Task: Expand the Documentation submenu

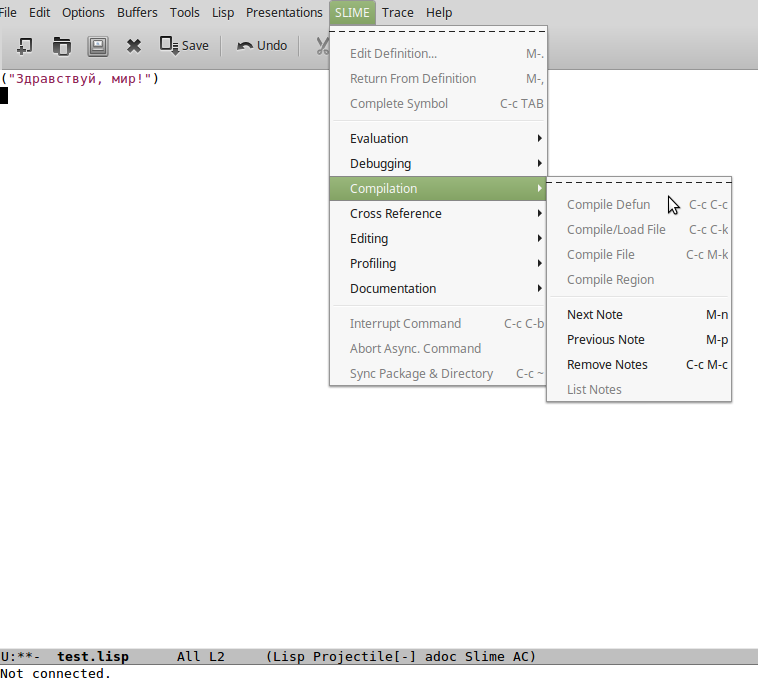Action: (438, 289)
